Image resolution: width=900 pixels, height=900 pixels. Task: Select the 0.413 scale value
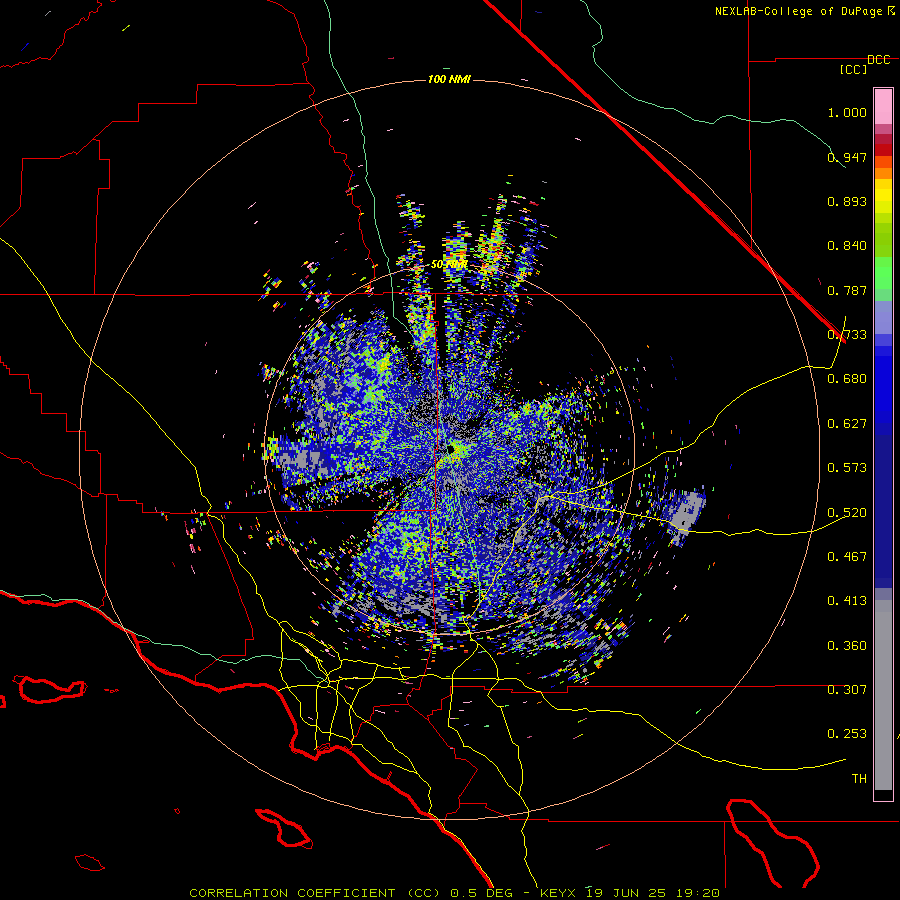(x=847, y=601)
